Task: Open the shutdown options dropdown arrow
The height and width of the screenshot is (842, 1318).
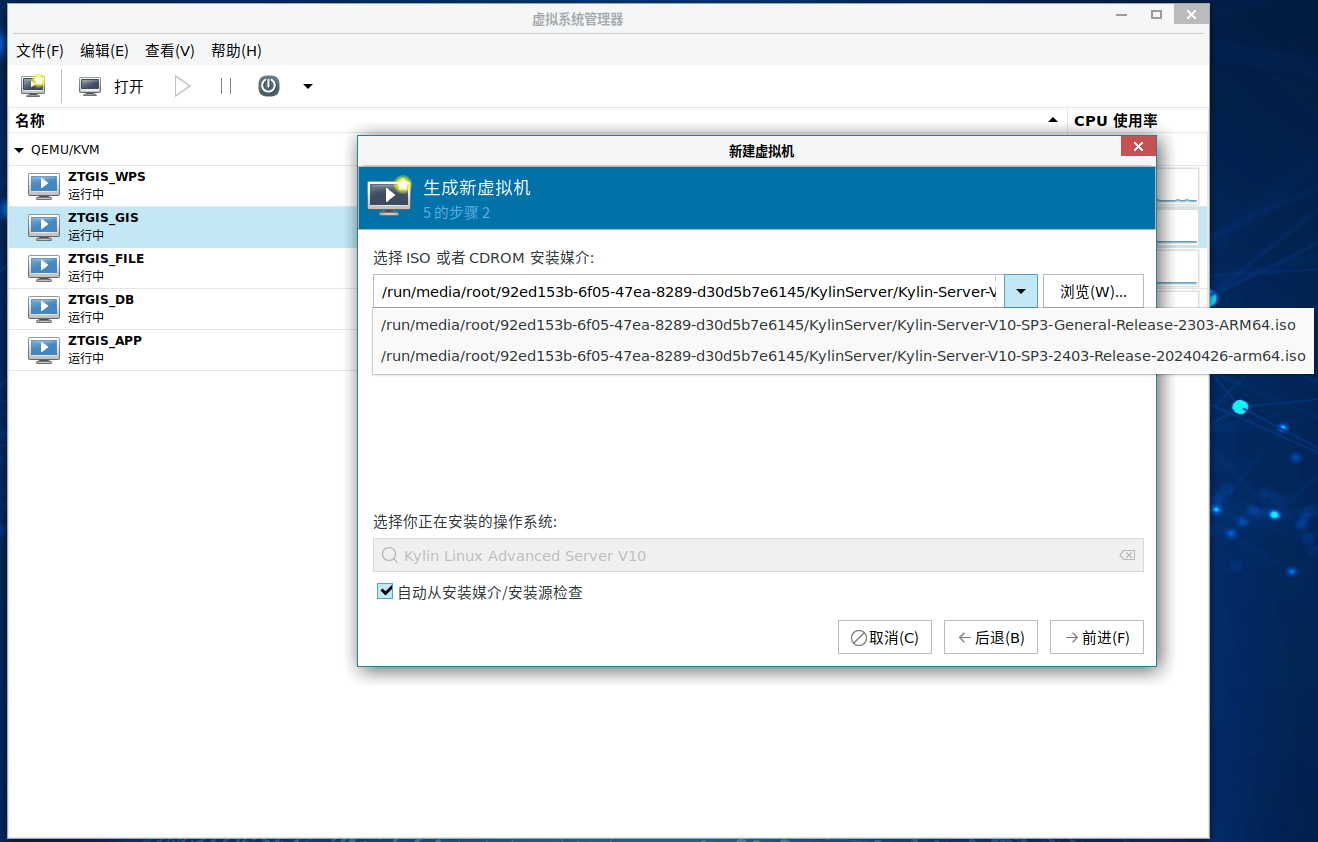Action: point(308,86)
